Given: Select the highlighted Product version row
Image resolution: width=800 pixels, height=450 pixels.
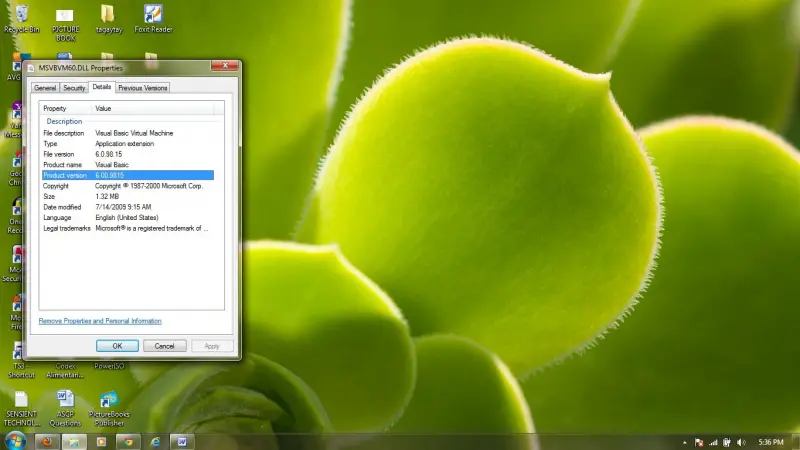Looking at the screenshot, I should coord(128,176).
